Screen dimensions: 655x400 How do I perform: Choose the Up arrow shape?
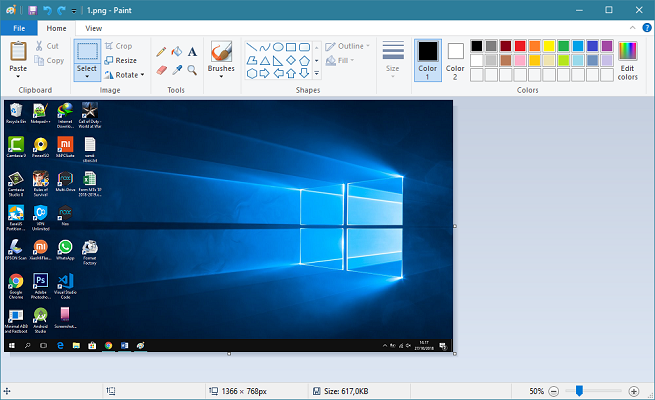pyautogui.click(x=291, y=74)
